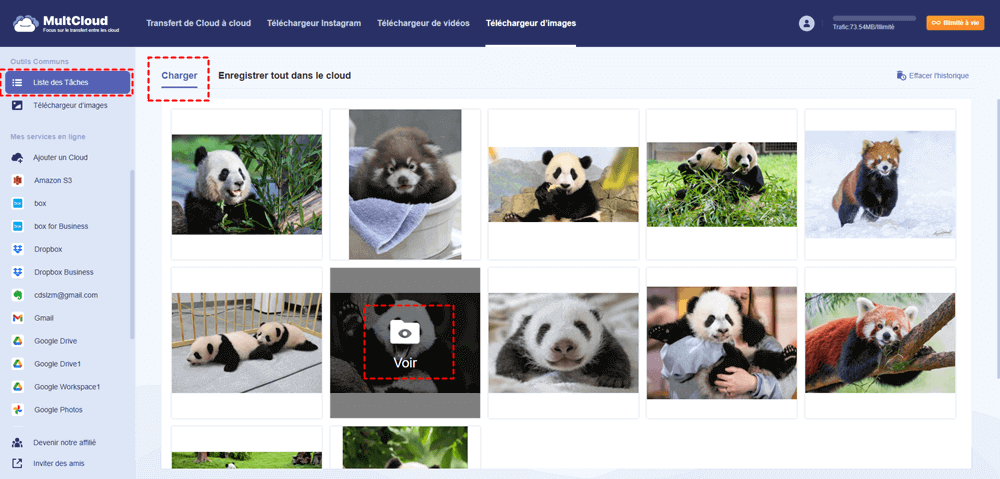Open two baby pandas lying thumbnail
This screenshot has height=479, width=1000.
click(247, 343)
